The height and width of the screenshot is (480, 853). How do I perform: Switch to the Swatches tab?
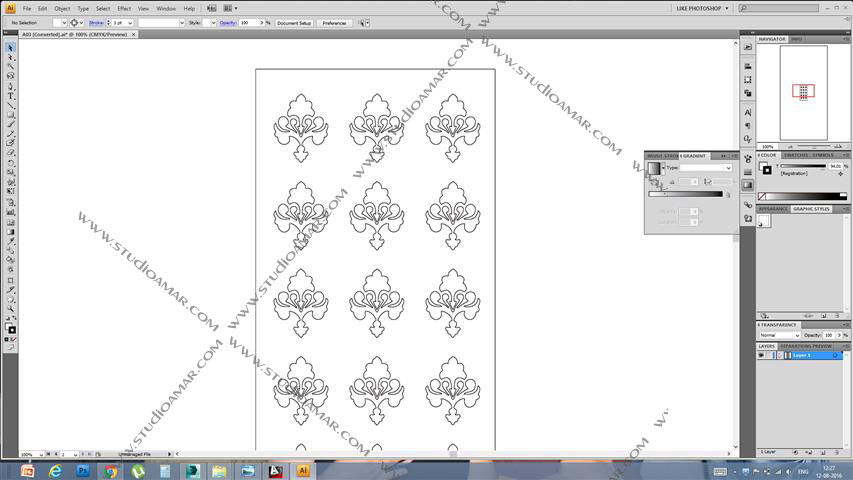pos(796,155)
